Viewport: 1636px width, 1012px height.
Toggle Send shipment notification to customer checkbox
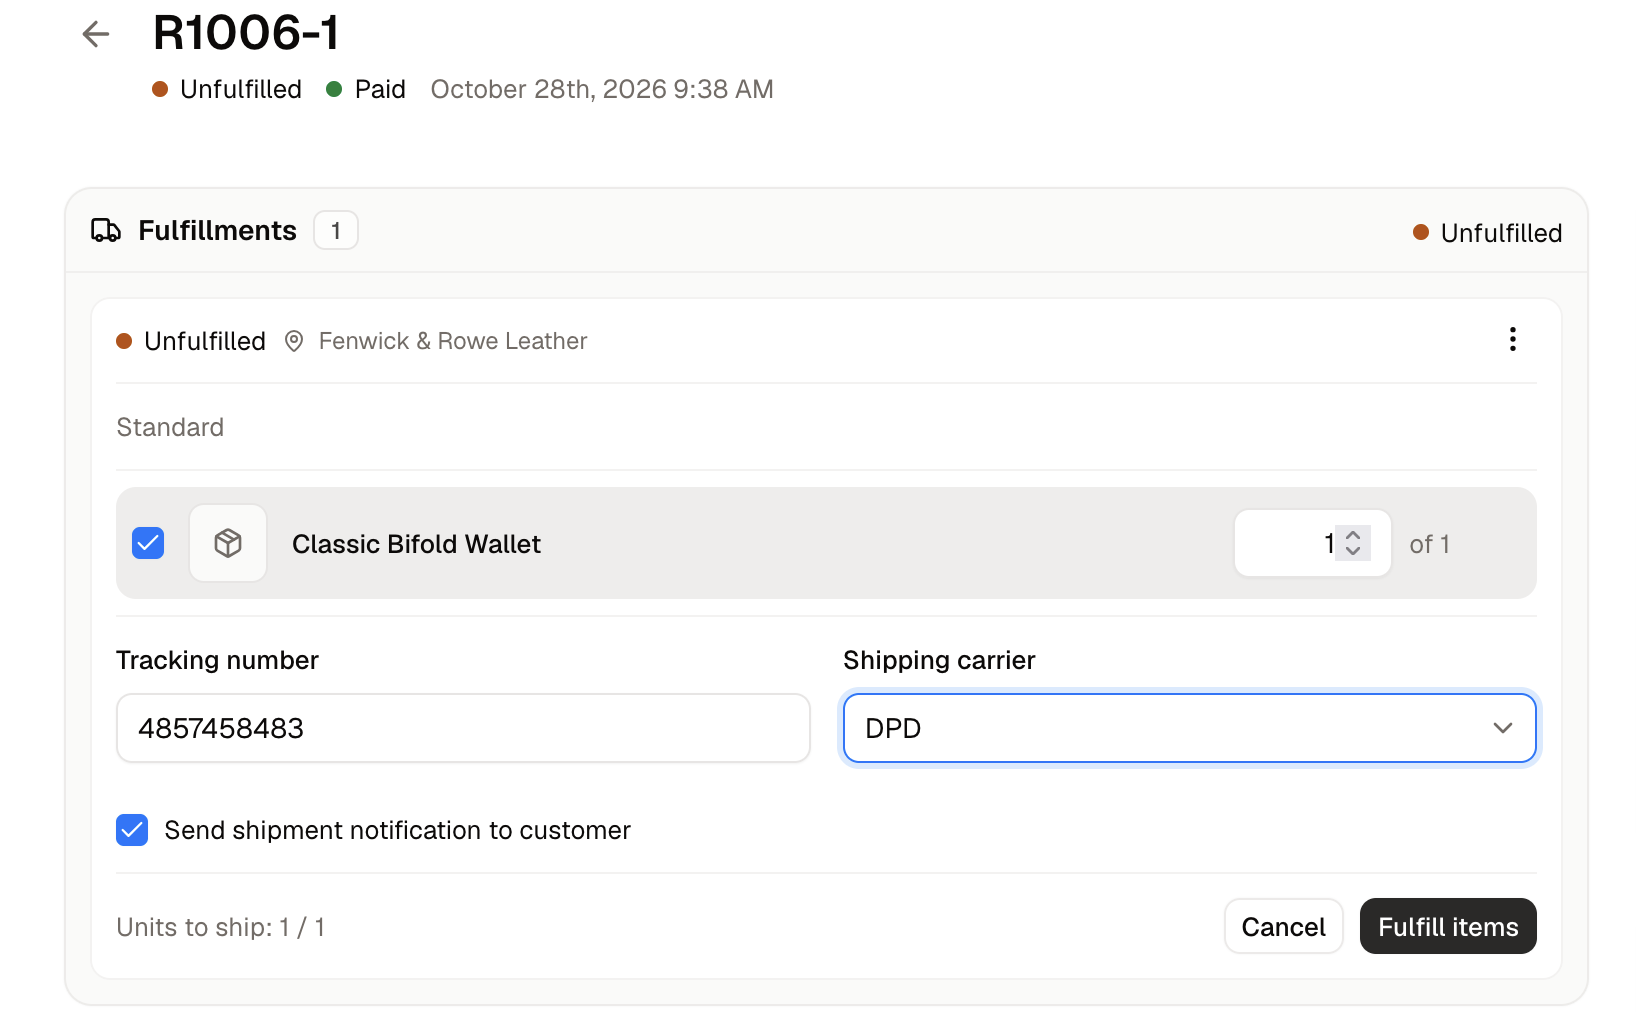pos(132,830)
